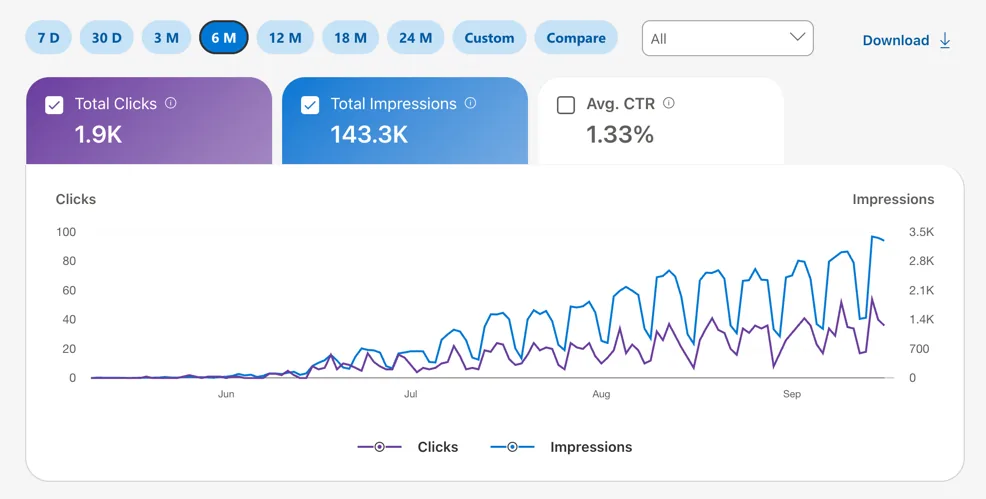Click the download arrow icon
This screenshot has height=499, width=986.
pyautogui.click(x=944, y=41)
